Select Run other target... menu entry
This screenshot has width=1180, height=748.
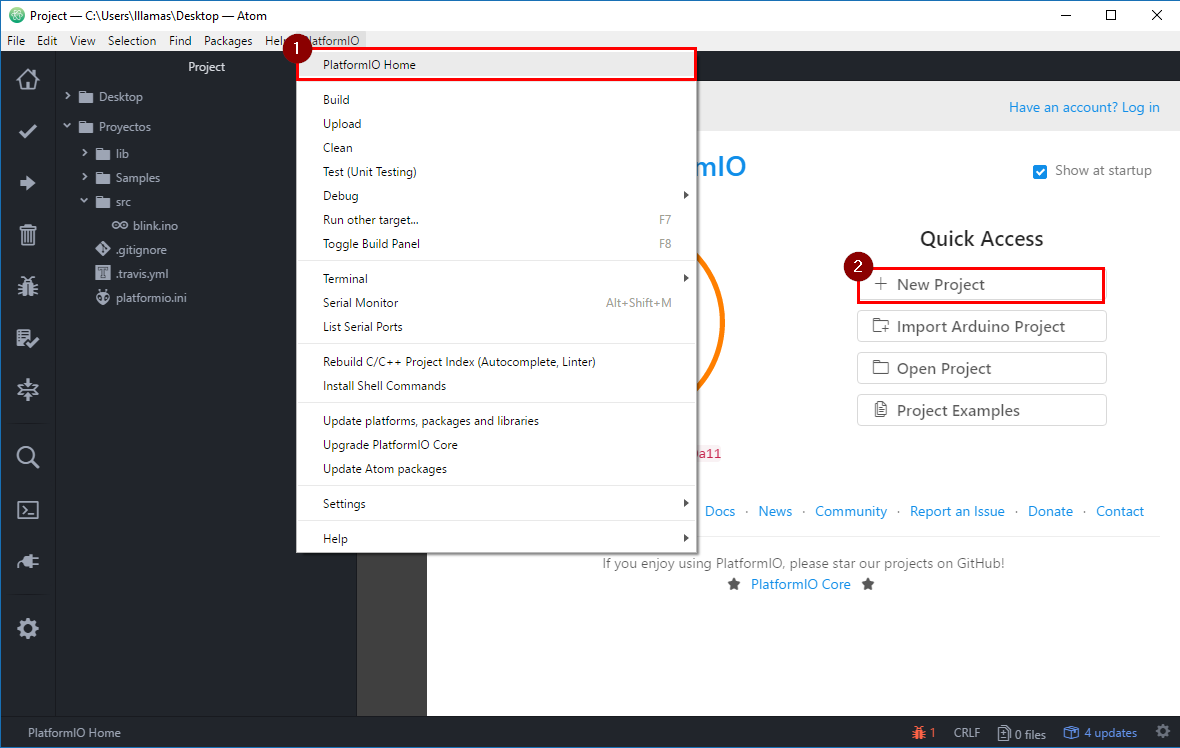pyautogui.click(x=497, y=220)
